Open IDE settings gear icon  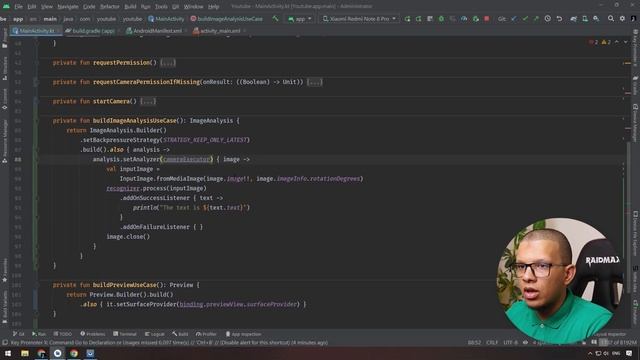(x=622, y=19)
